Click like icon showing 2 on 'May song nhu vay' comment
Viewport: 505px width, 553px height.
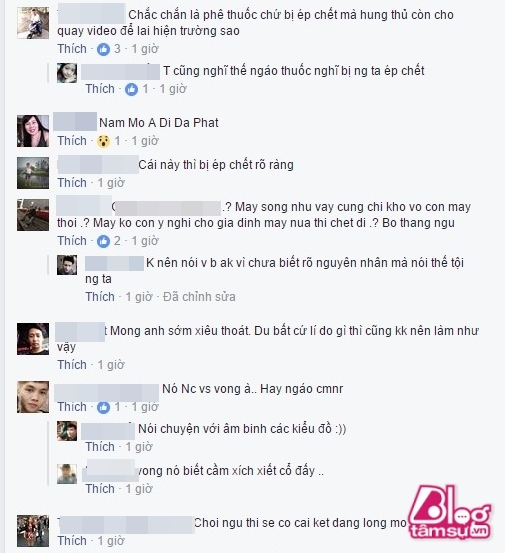click(103, 241)
